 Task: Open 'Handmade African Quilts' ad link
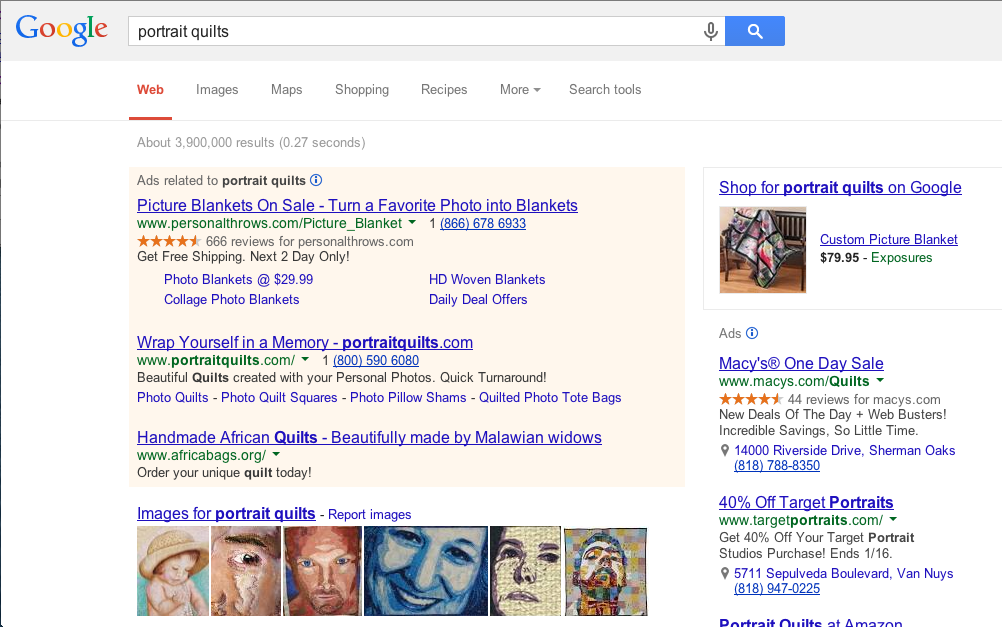pos(369,437)
